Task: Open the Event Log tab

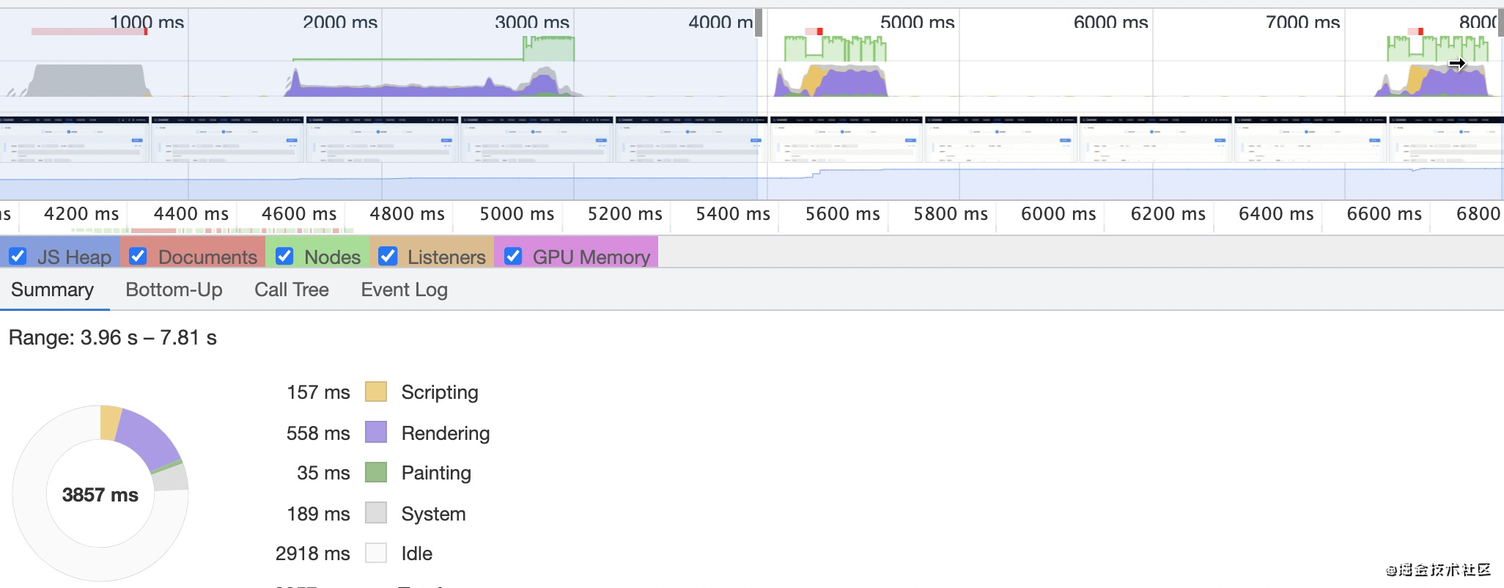Action: [404, 290]
